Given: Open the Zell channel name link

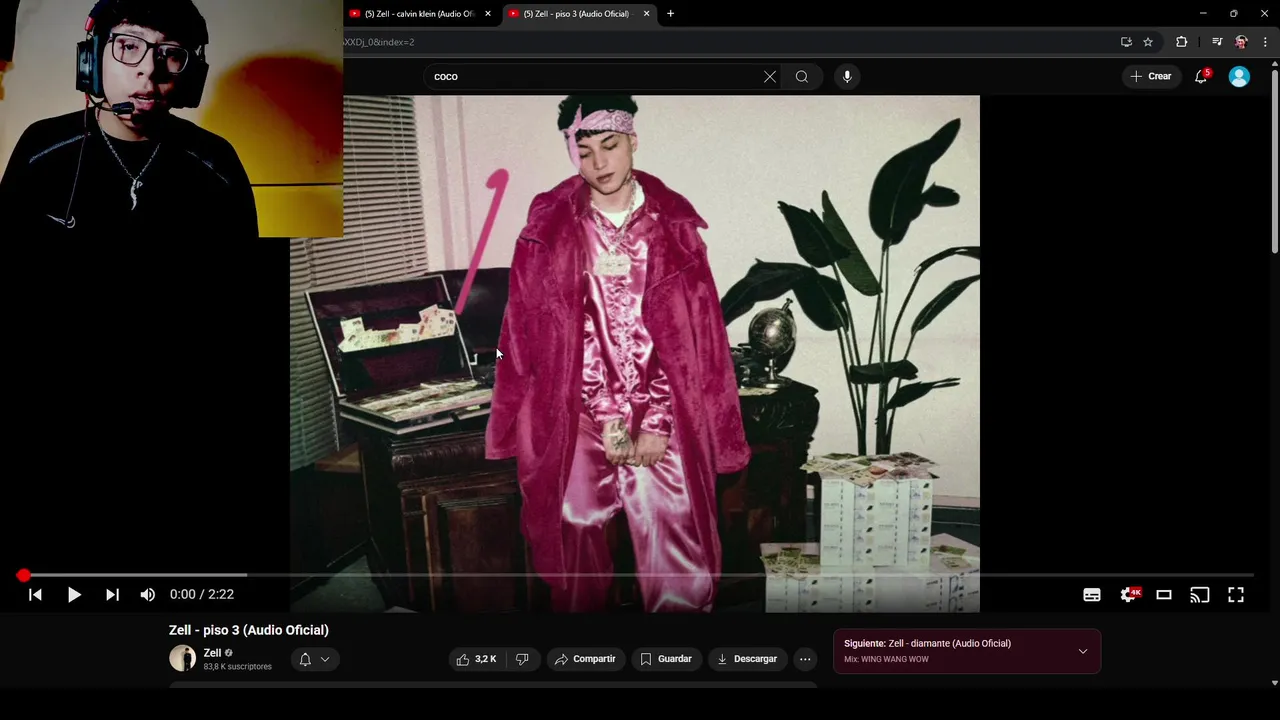Looking at the screenshot, I should (x=212, y=653).
